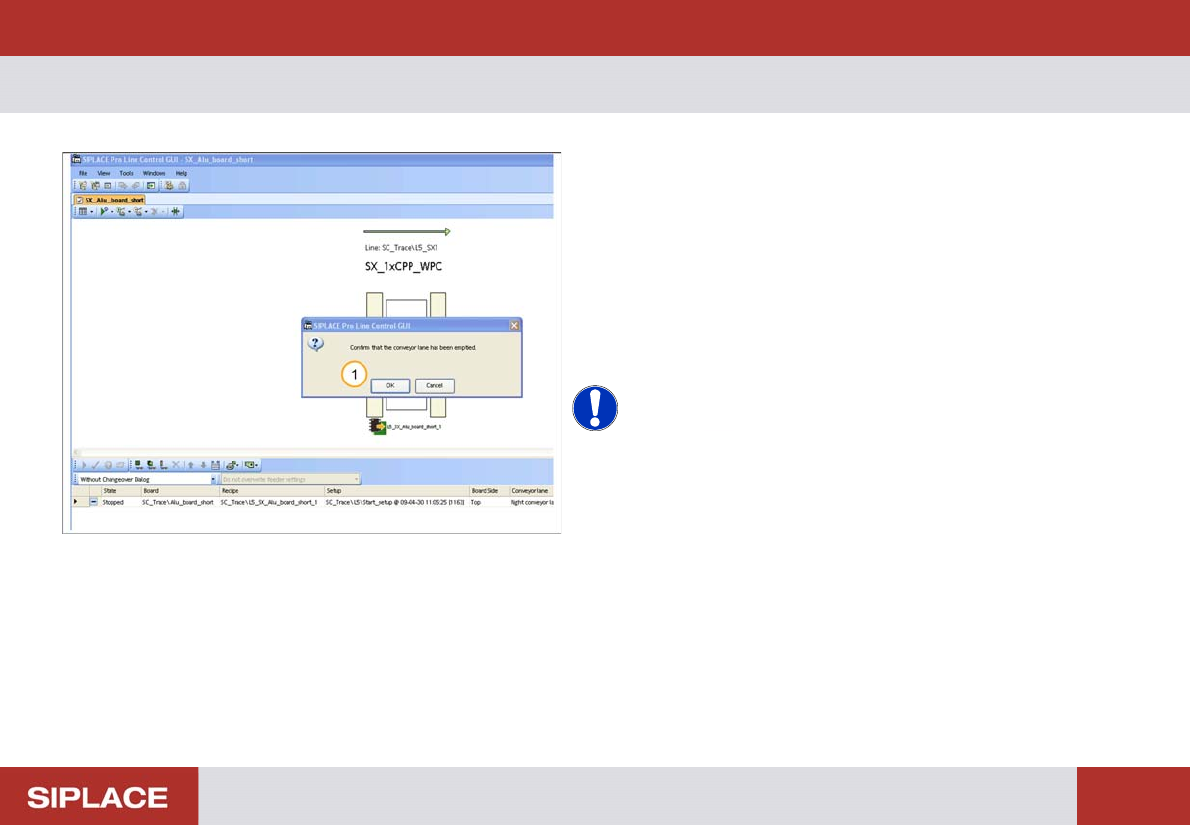Viewport: 1190px width, 825px height.
Task: Click the row selector arrow of Stopped row
Action: point(75,502)
